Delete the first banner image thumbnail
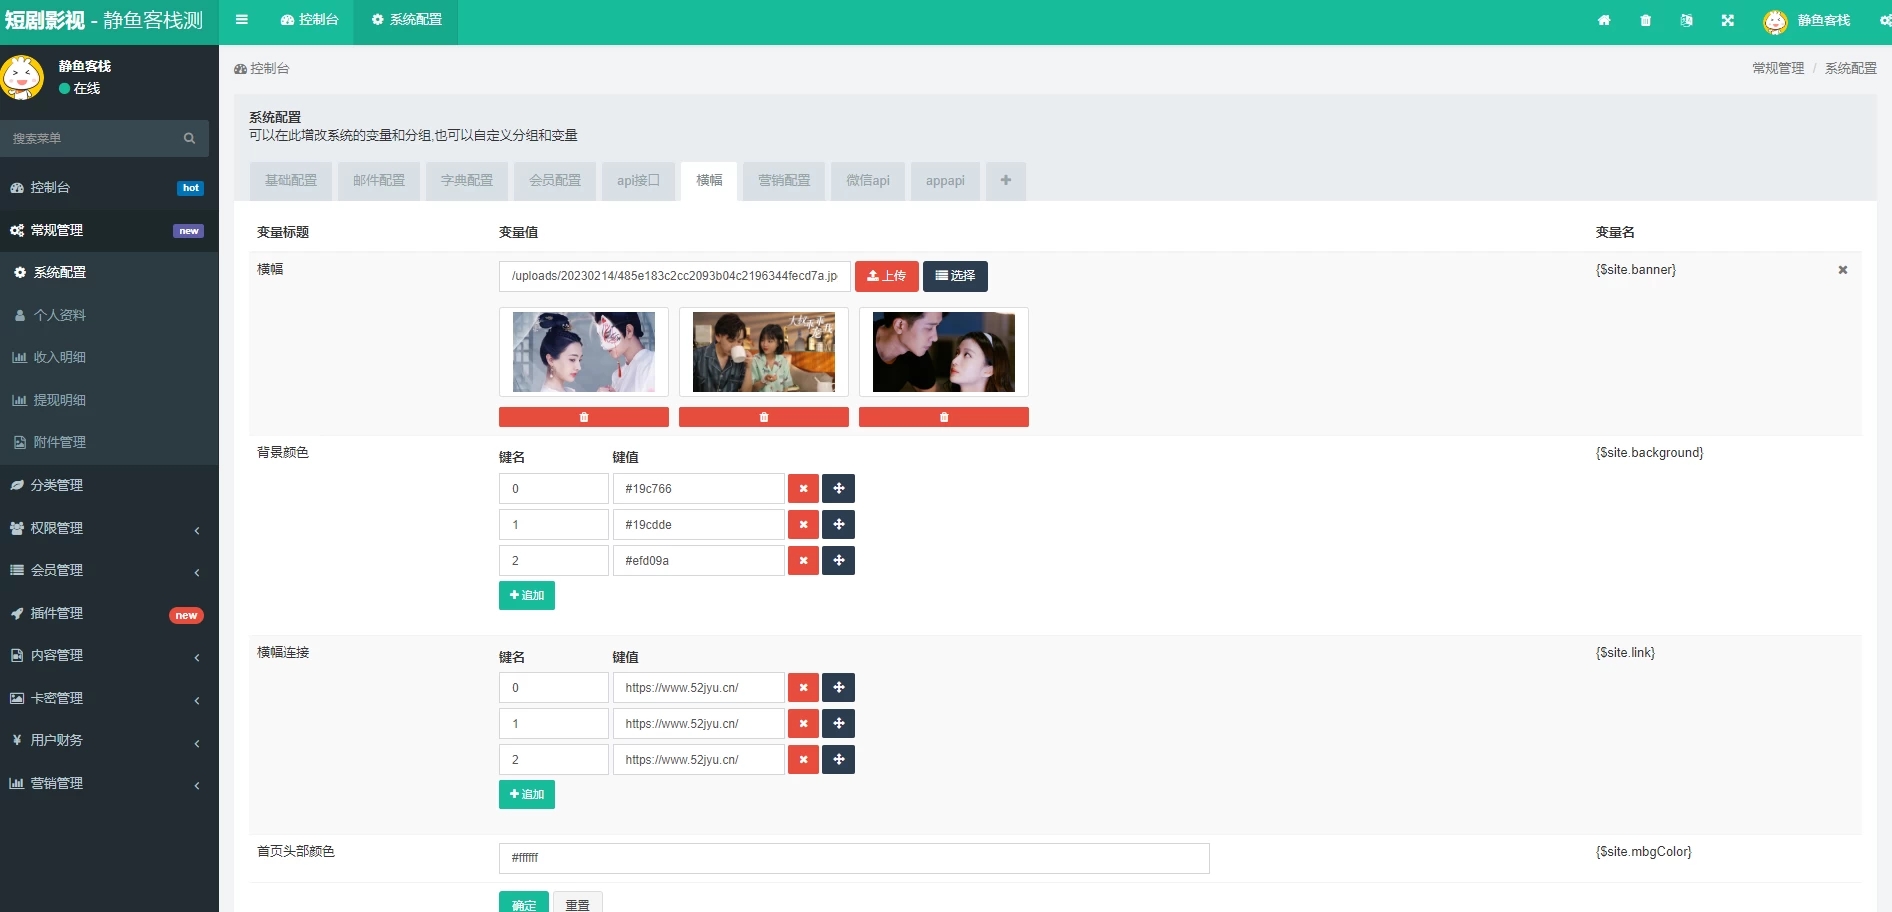1892x912 pixels. tap(583, 417)
